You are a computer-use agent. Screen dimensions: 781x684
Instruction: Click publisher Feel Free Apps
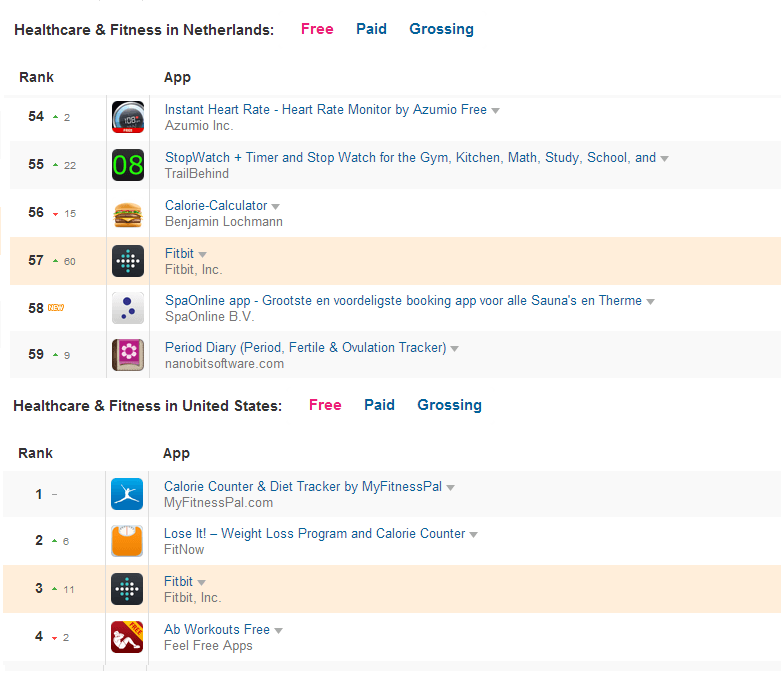coord(208,646)
